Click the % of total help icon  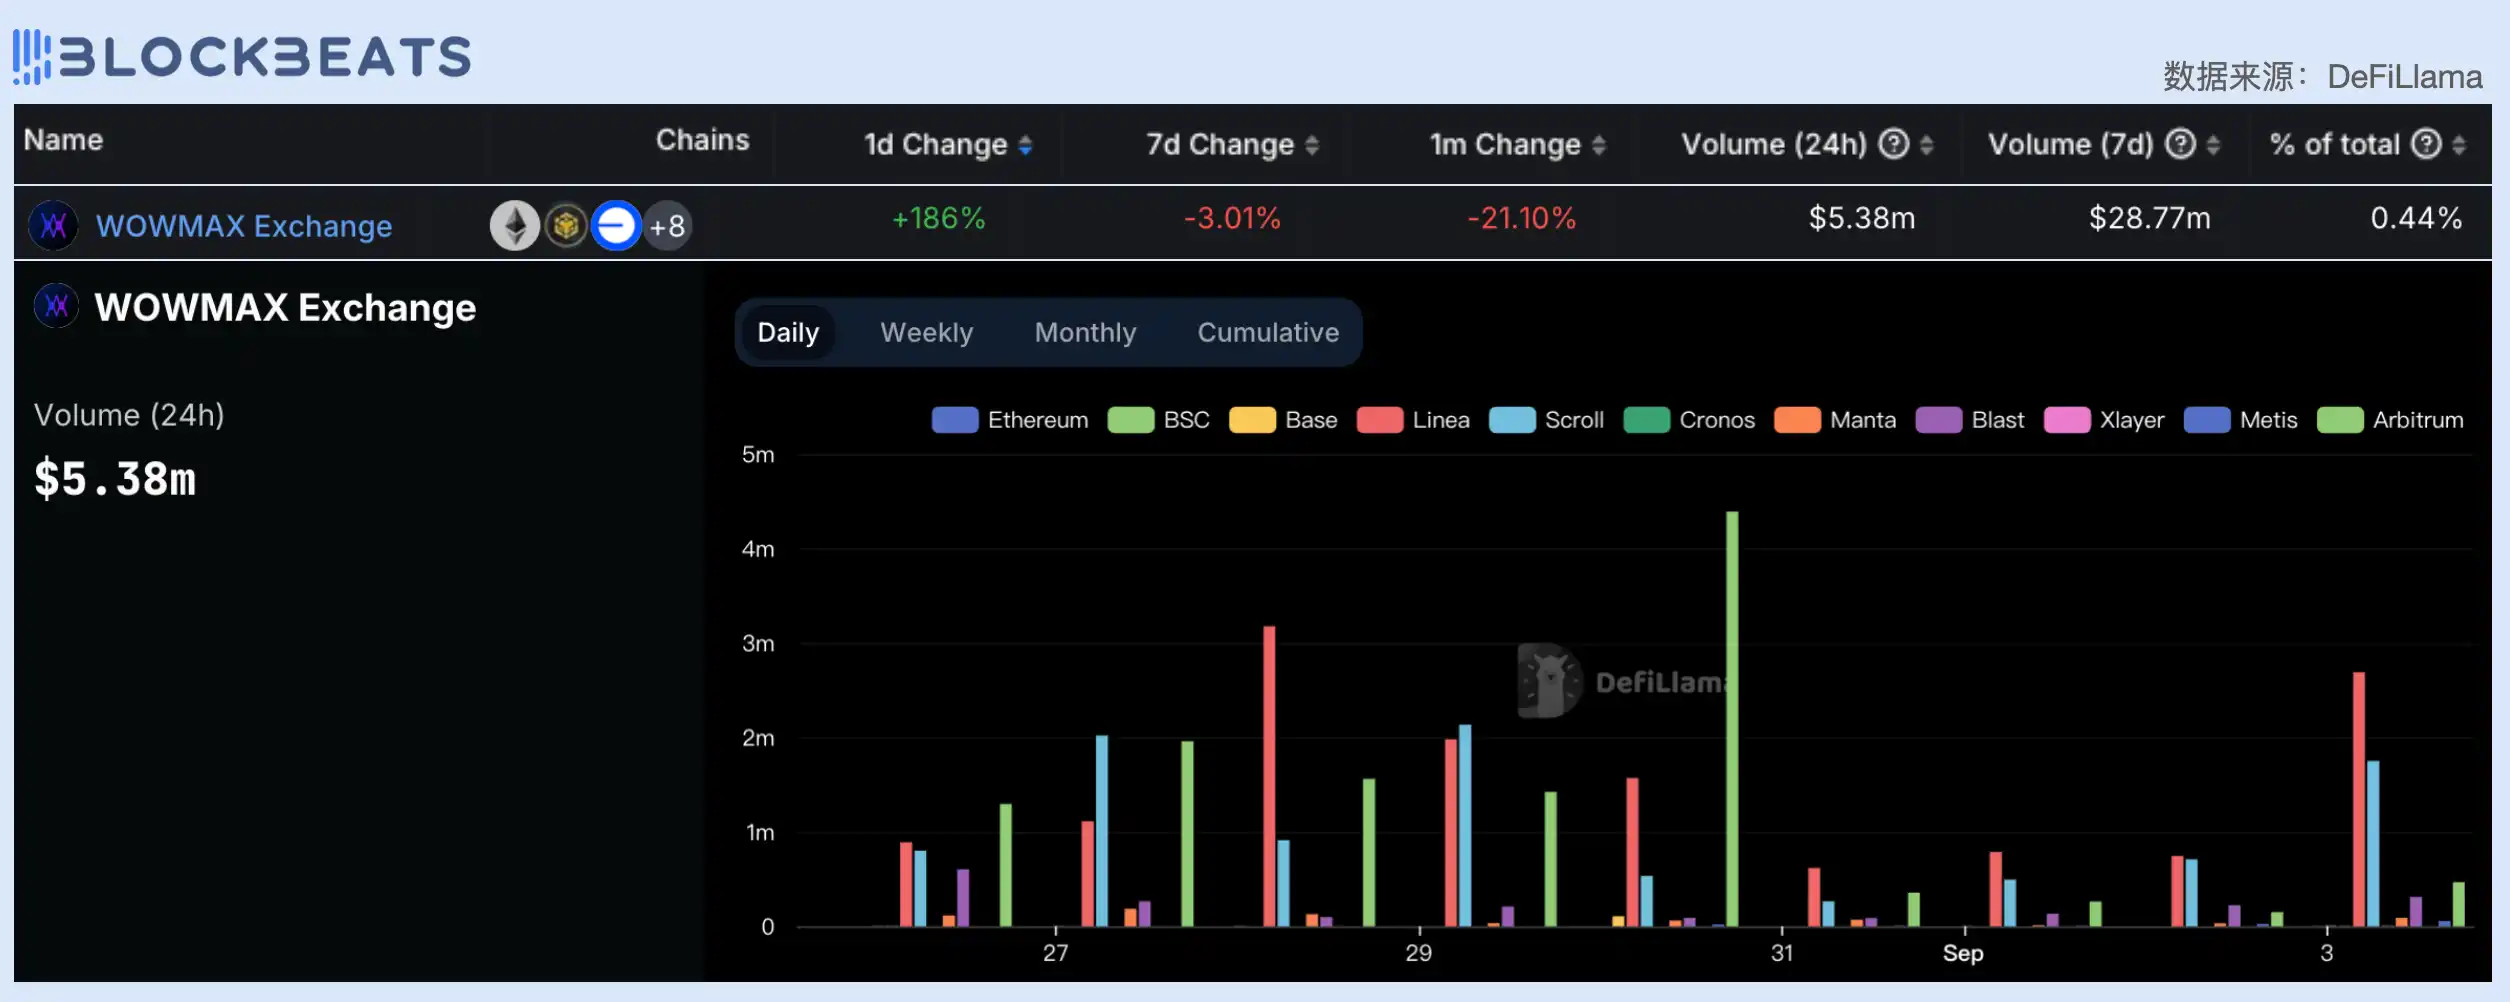[2426, 145]
